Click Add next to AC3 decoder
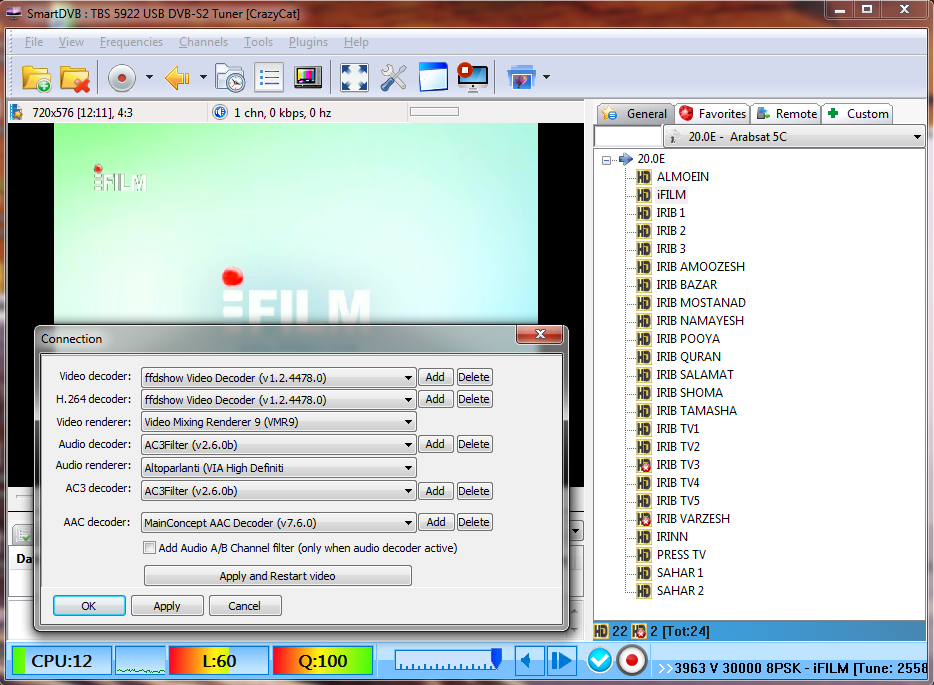 click(x=435, y=491)
